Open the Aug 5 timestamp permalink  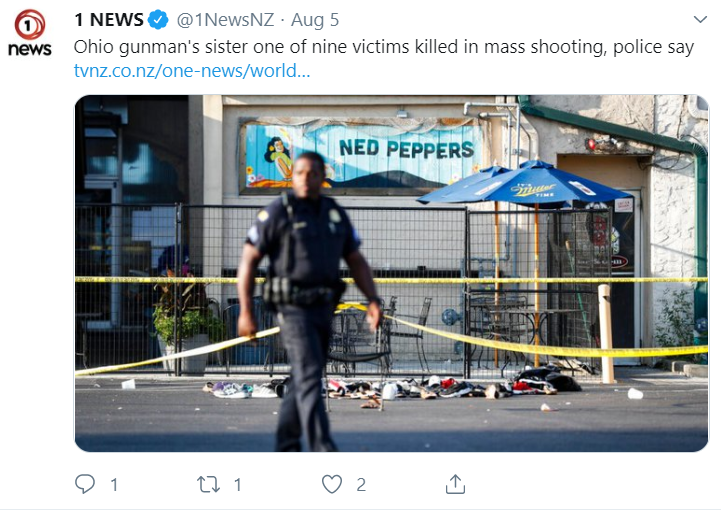(315, 20)
